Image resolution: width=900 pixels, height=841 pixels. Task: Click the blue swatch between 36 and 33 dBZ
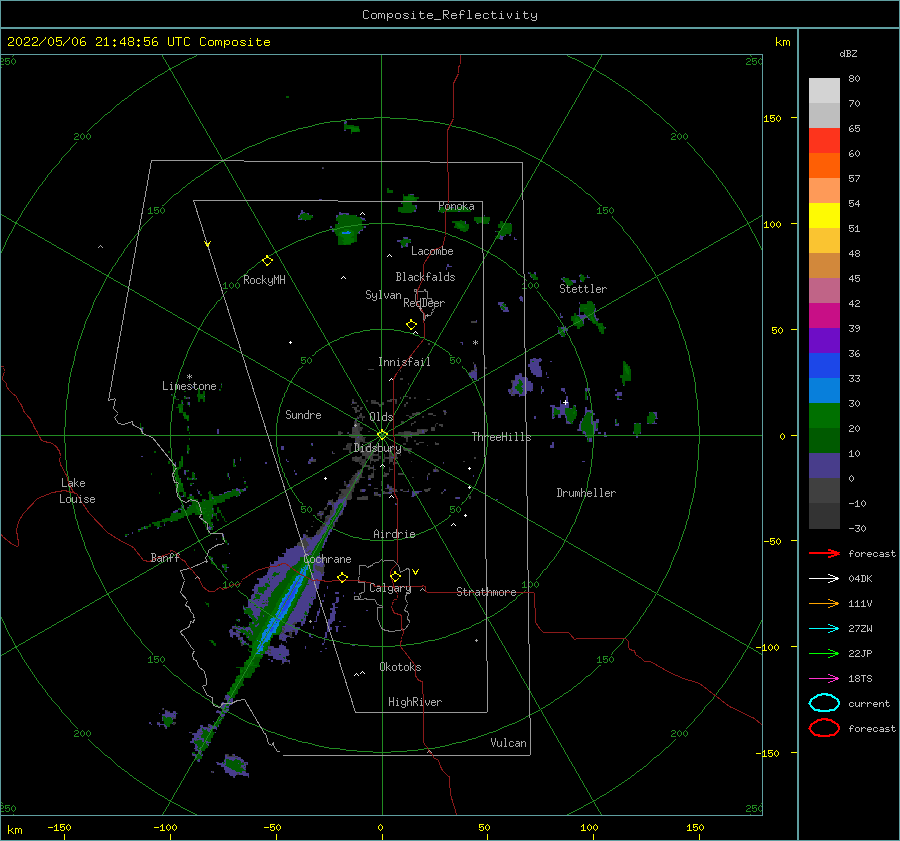[824, 365]
